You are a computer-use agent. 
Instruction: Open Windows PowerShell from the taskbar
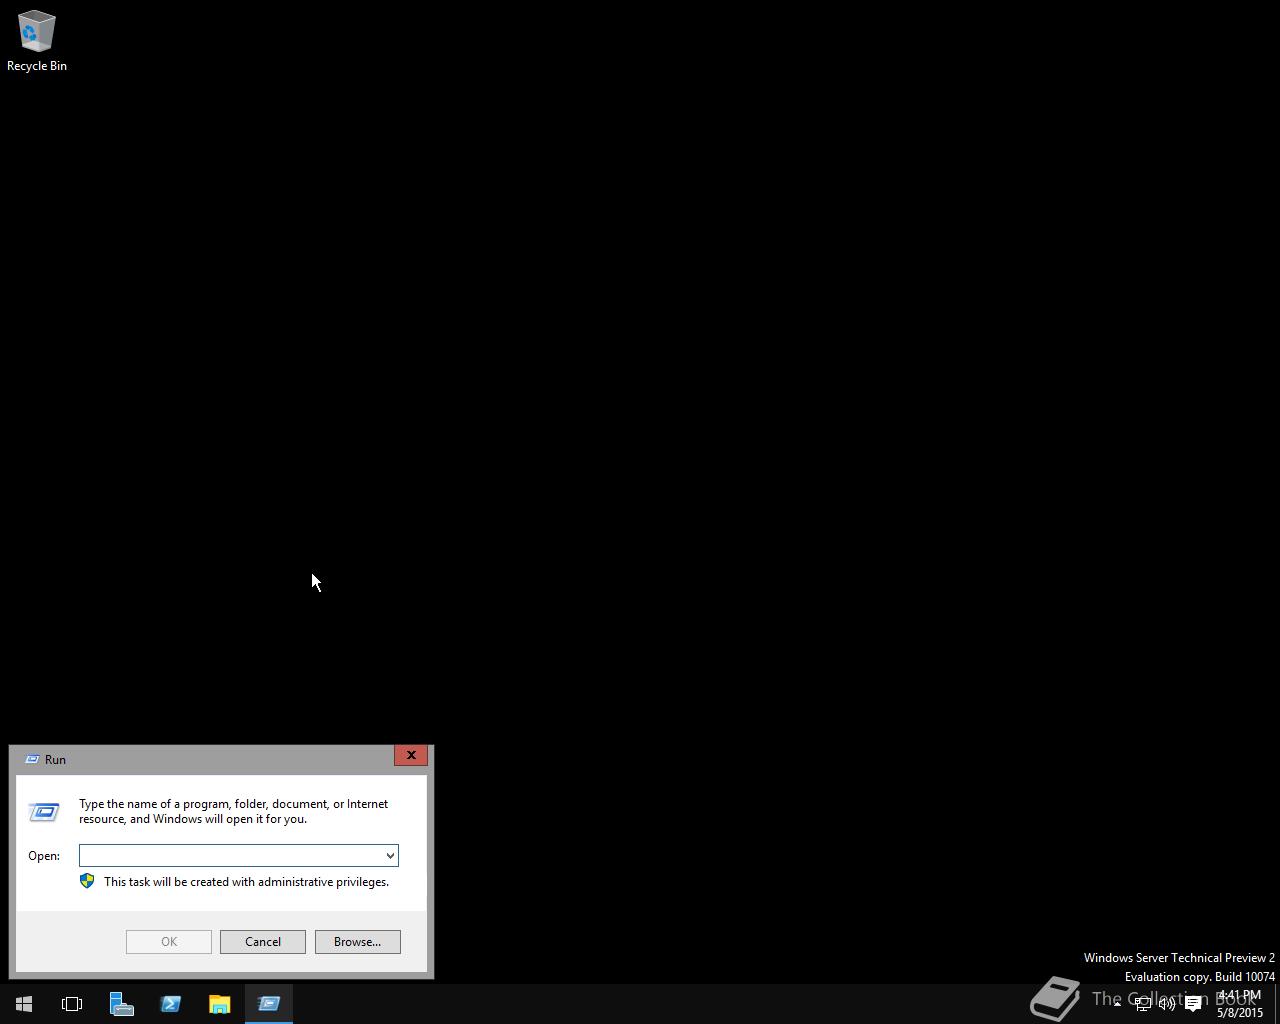(170, 1003)
